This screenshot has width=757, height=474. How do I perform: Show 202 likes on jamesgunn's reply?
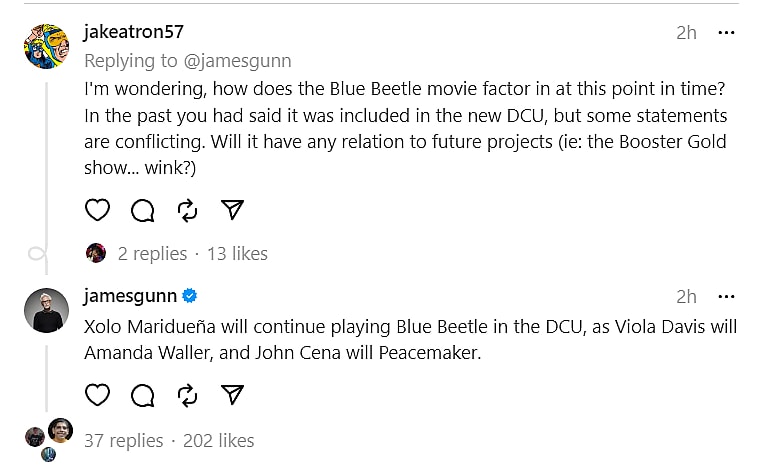[218, 440]
